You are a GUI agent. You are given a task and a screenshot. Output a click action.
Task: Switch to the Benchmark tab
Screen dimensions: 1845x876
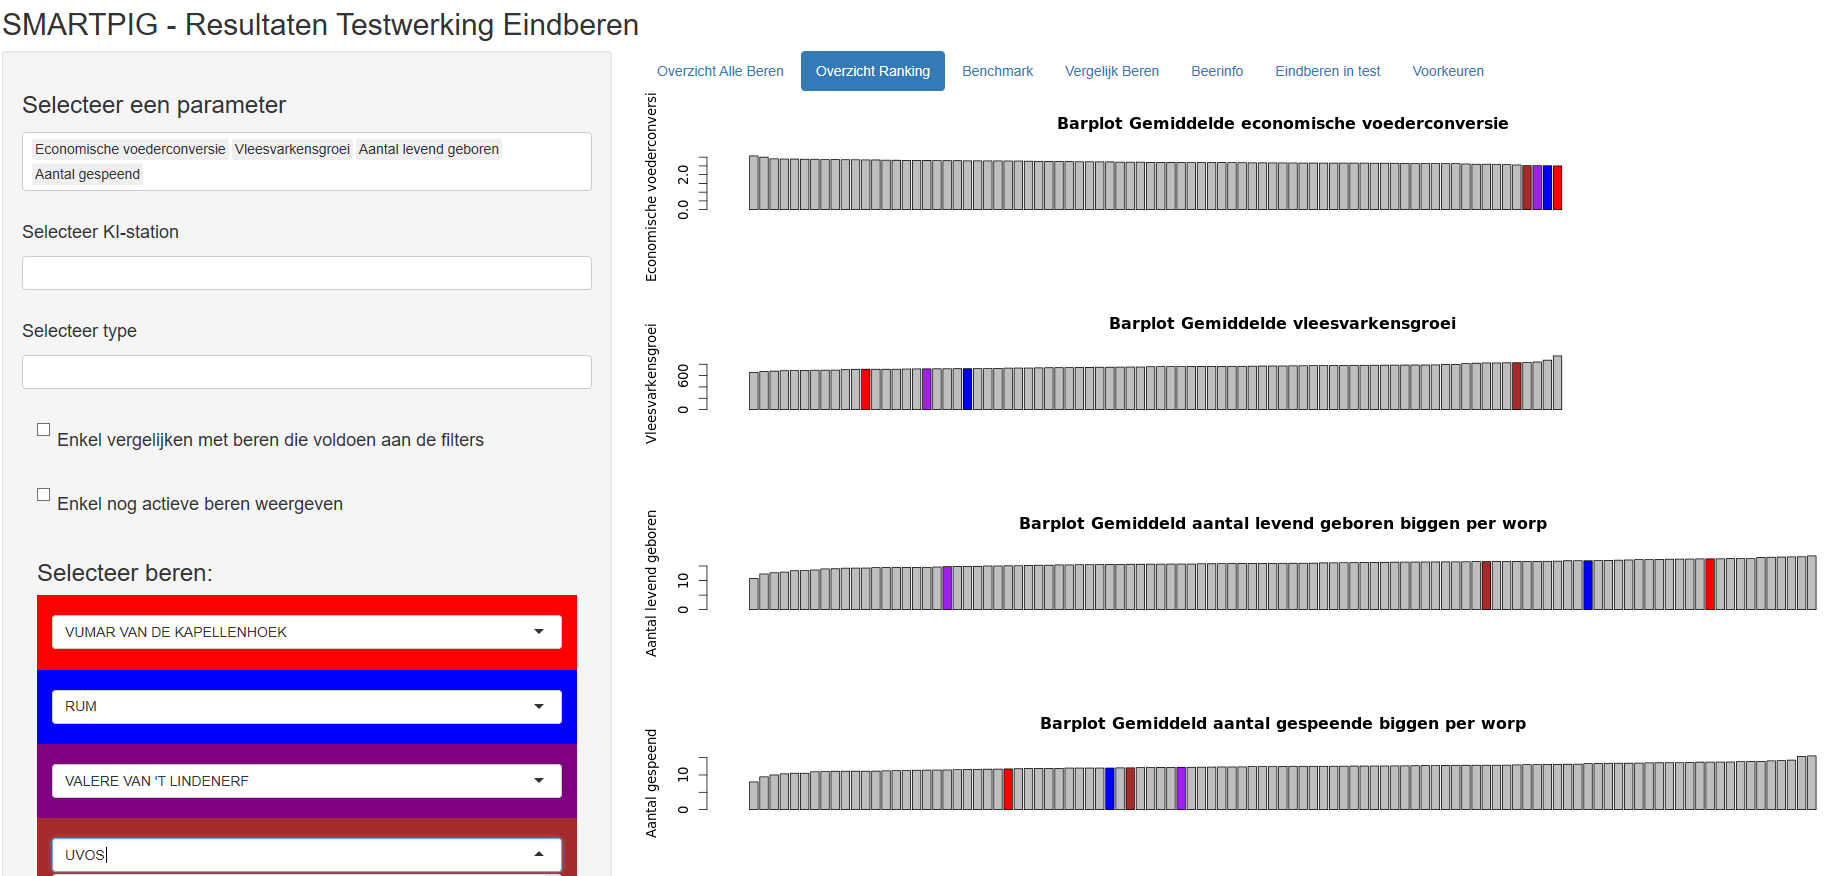997,71
